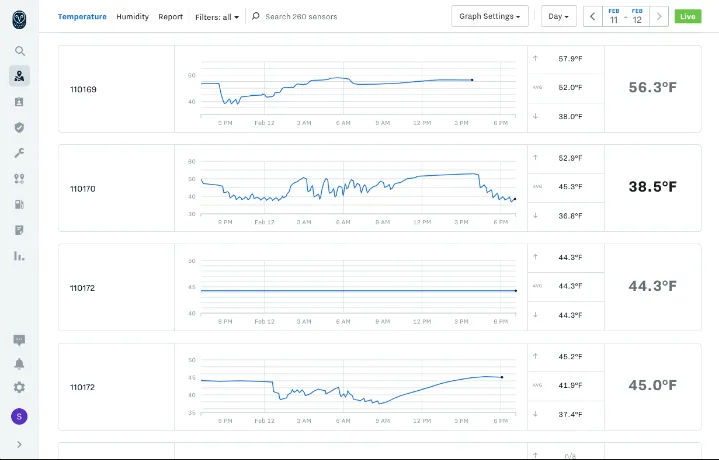Open the Day range dropdown
This screenshot has height=460, width=719.
(x=559, y=16)
